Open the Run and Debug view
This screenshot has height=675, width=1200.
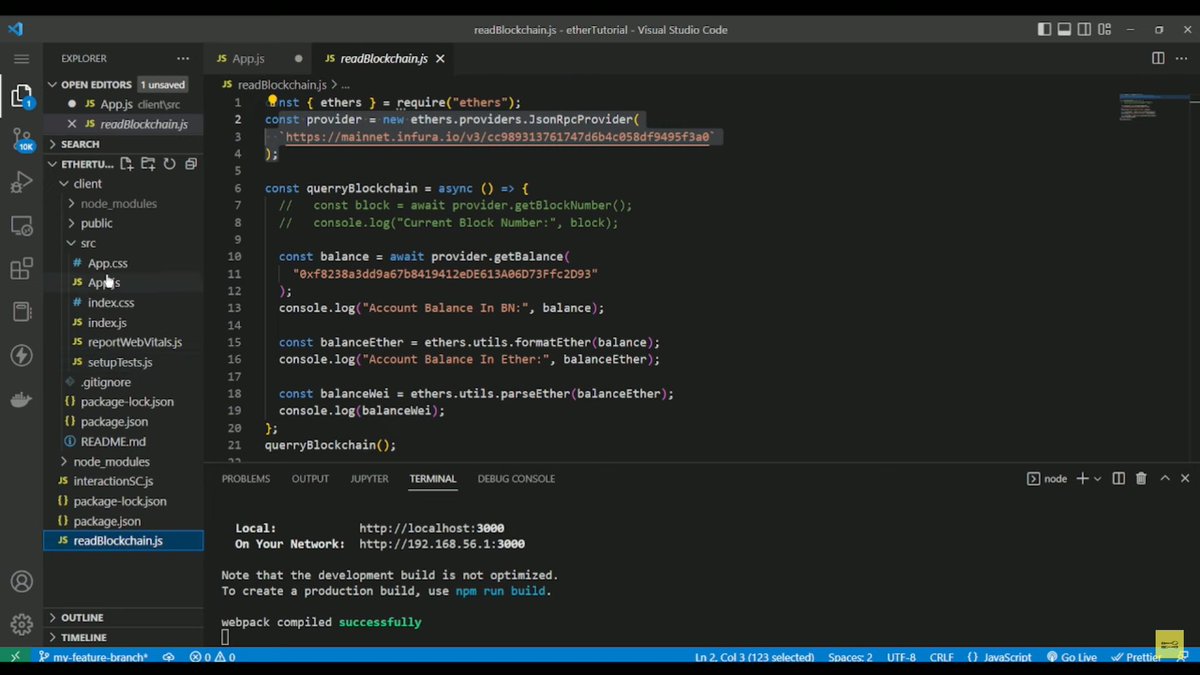click(x=21, y=183)
